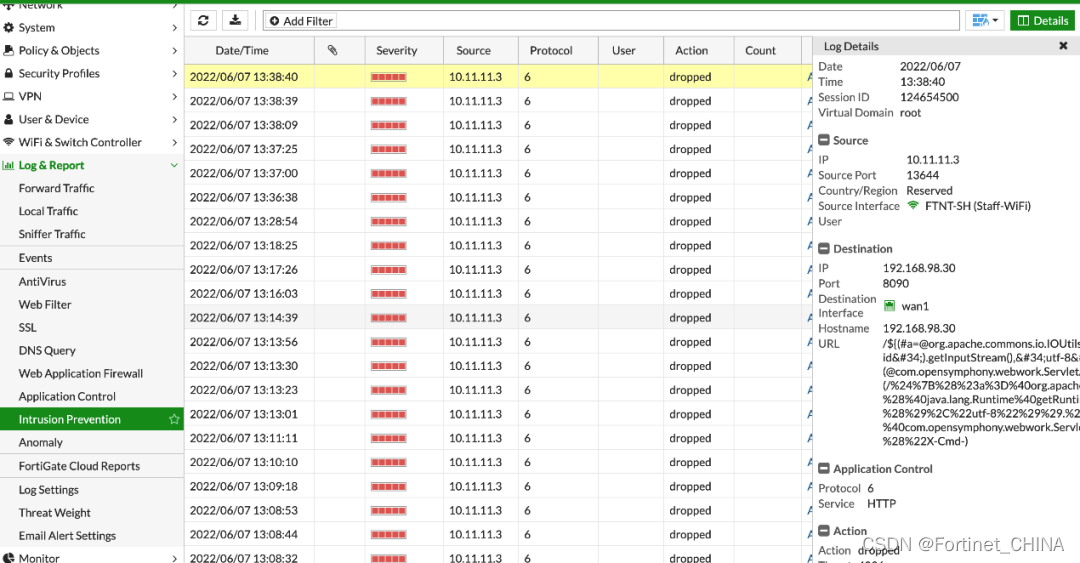
Task: Select log row 2022/06/07 13:11:11
Action: 498,438
